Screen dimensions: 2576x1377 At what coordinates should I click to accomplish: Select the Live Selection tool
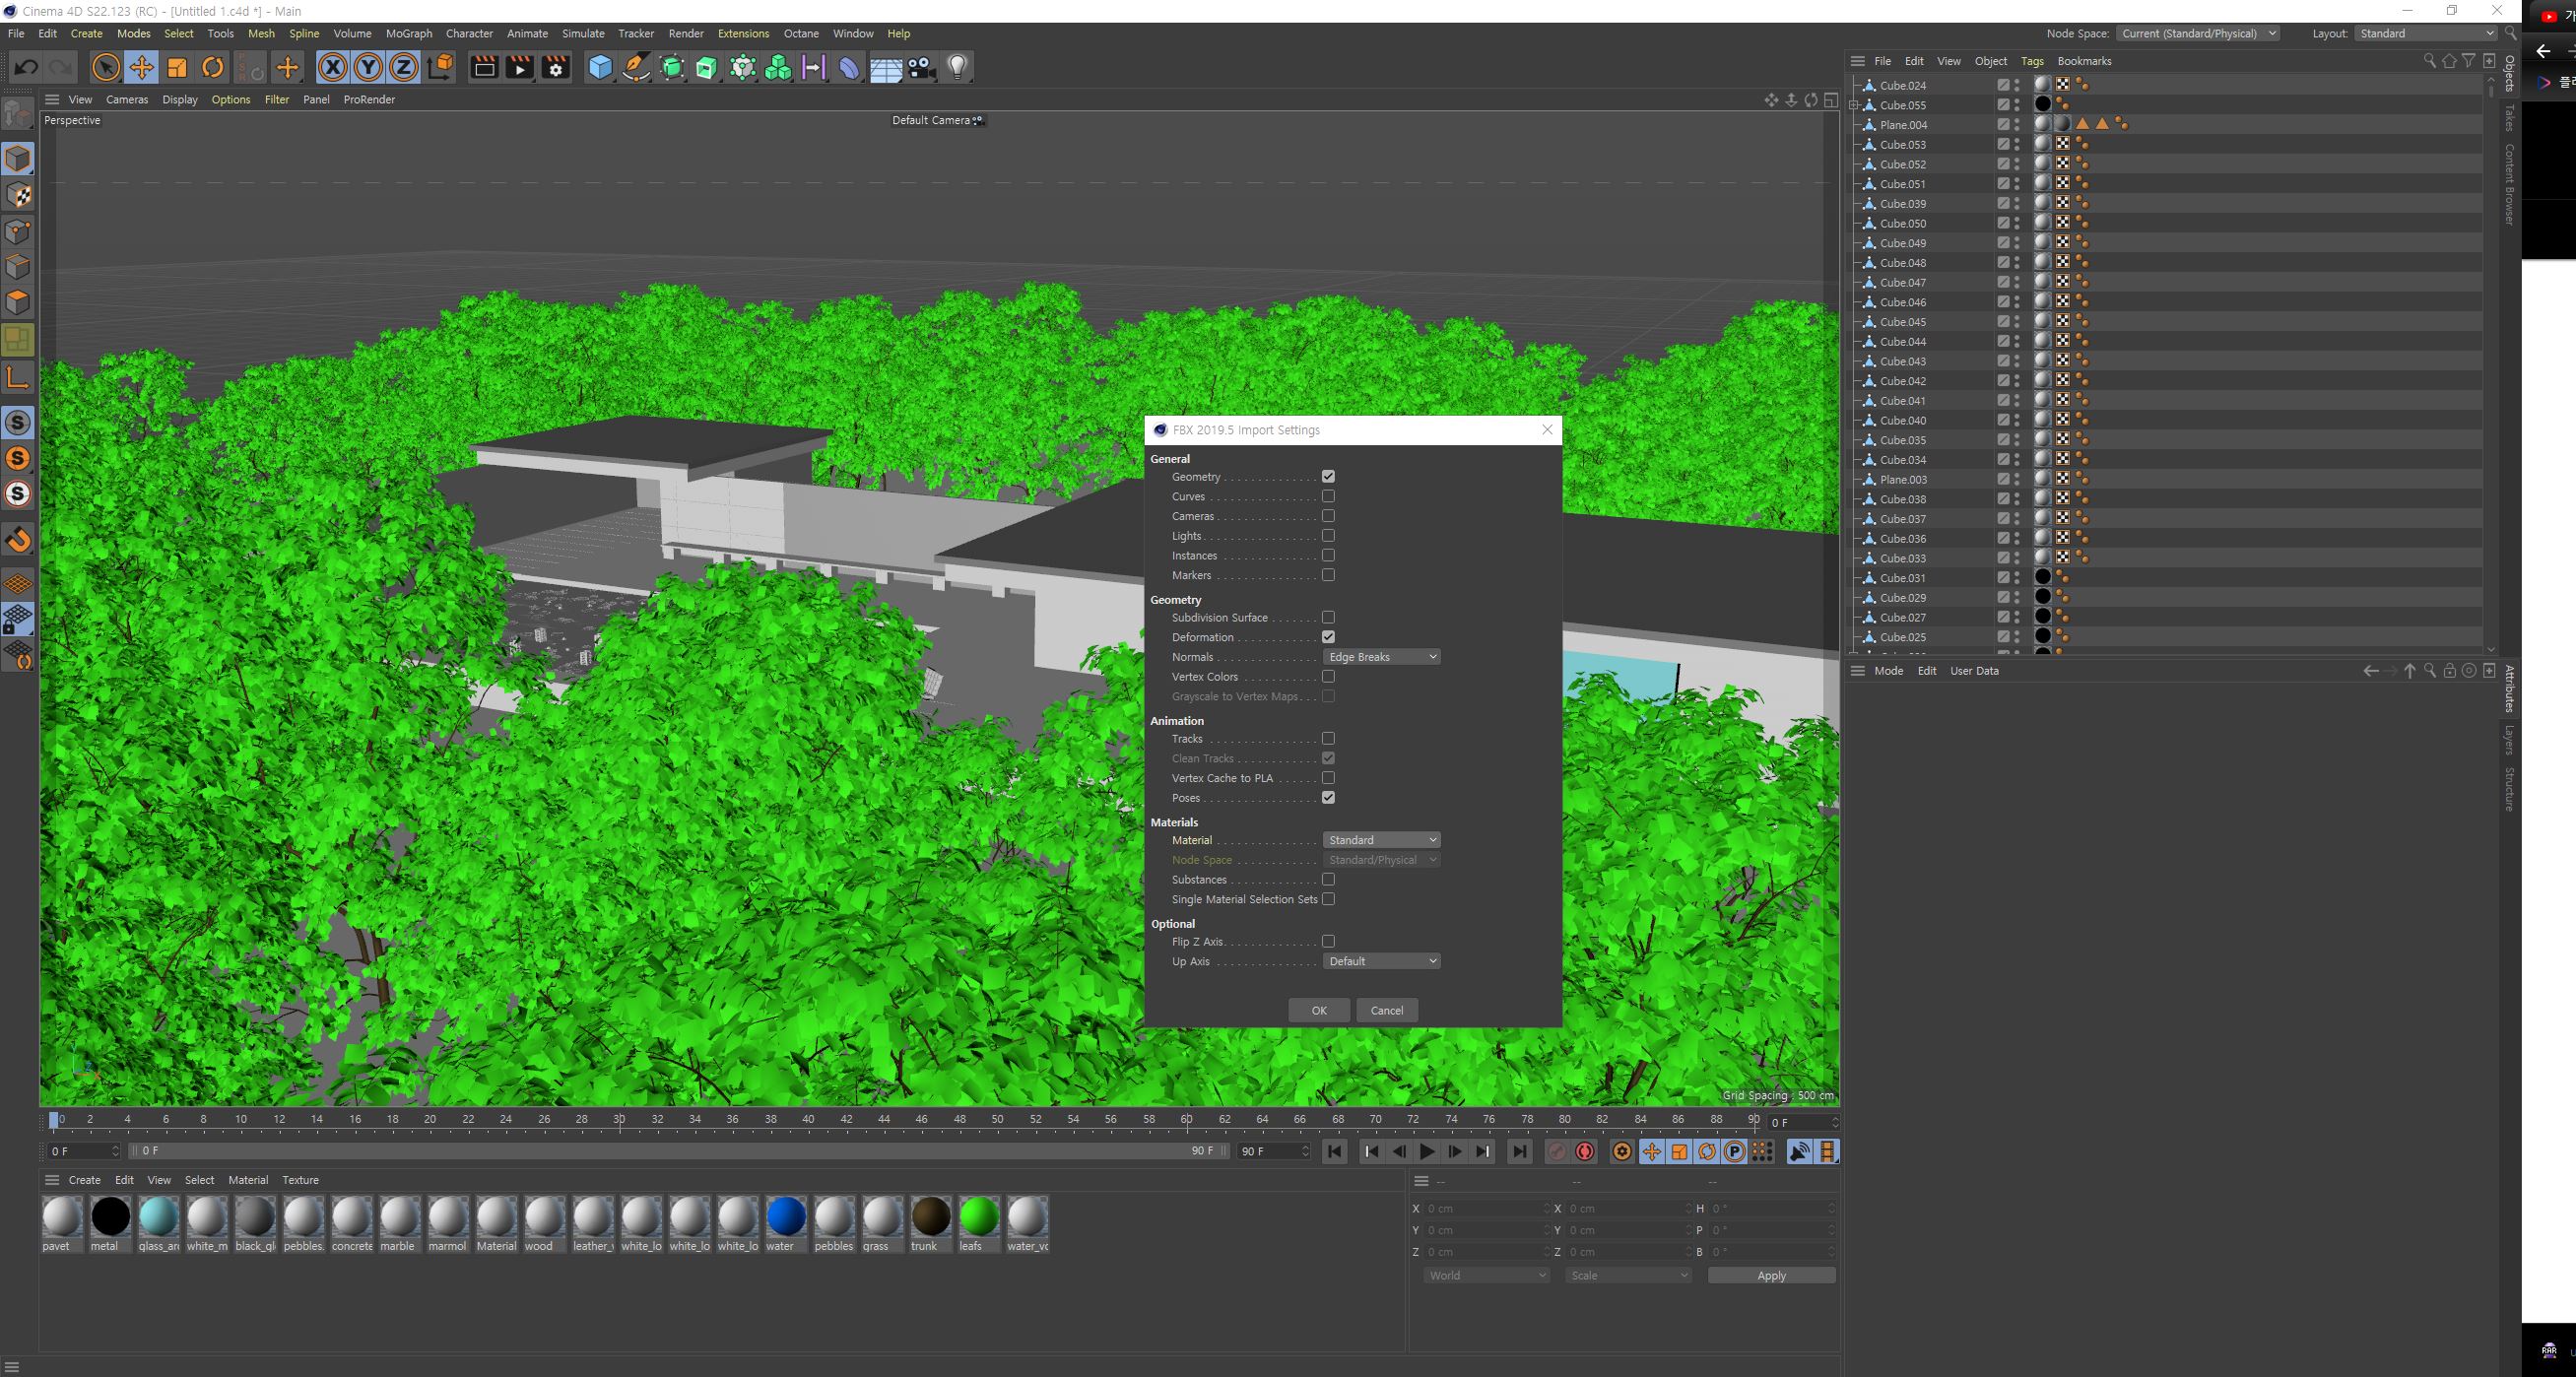tap(105, 67)
